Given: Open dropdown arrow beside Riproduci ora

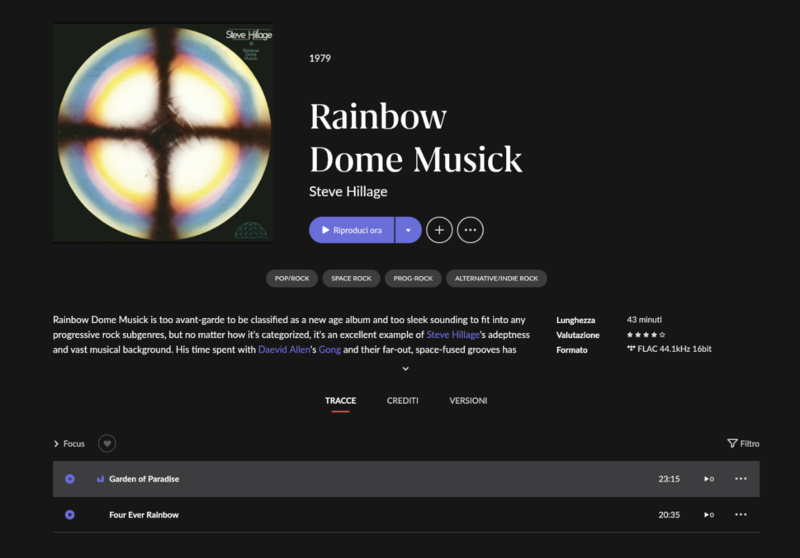Looking at the screenshot, I should pos(408,230).
